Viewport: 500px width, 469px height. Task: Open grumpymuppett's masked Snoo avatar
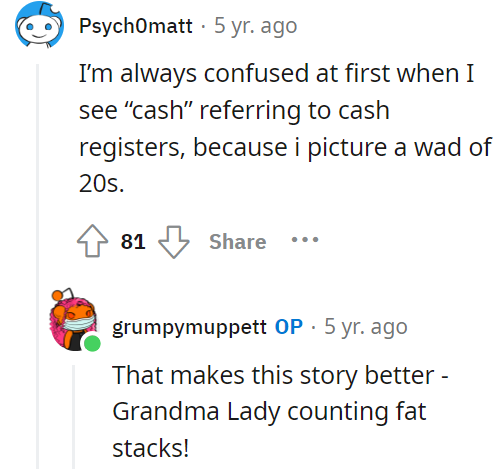(74, 320)
